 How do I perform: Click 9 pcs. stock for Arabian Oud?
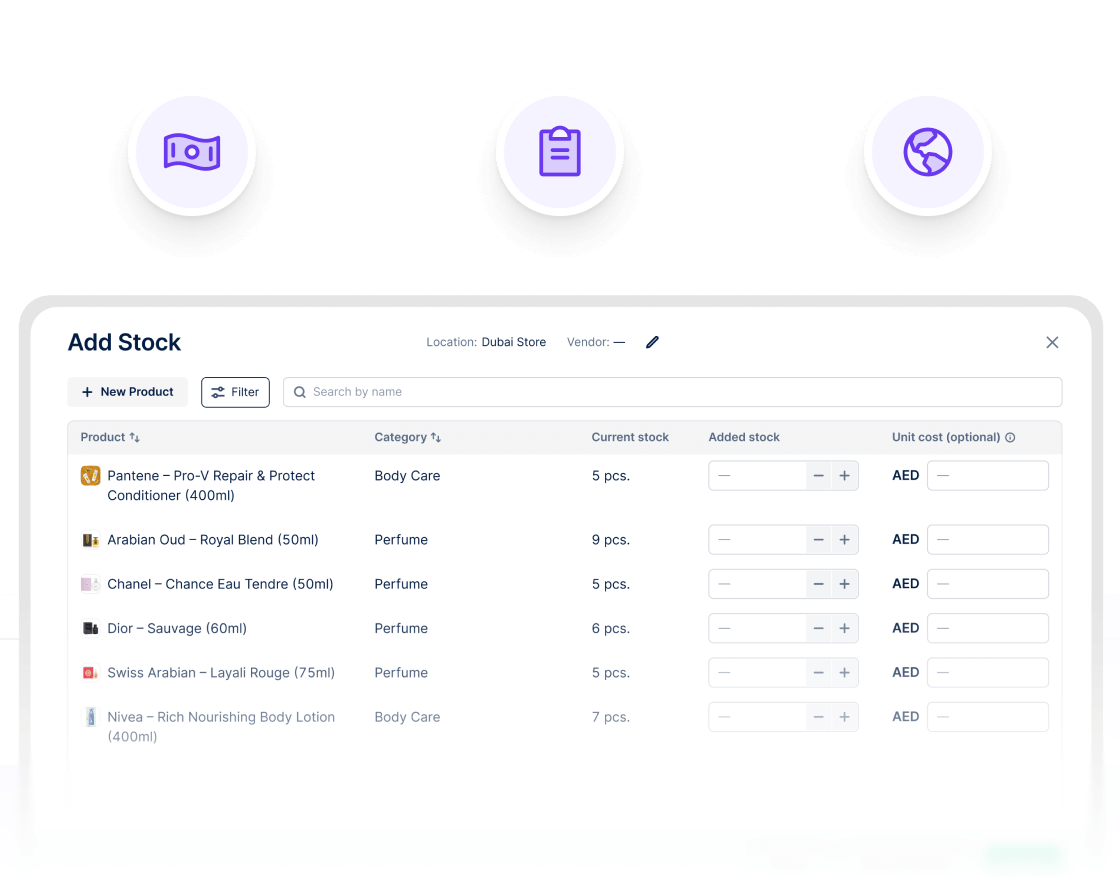click(611, 540)
